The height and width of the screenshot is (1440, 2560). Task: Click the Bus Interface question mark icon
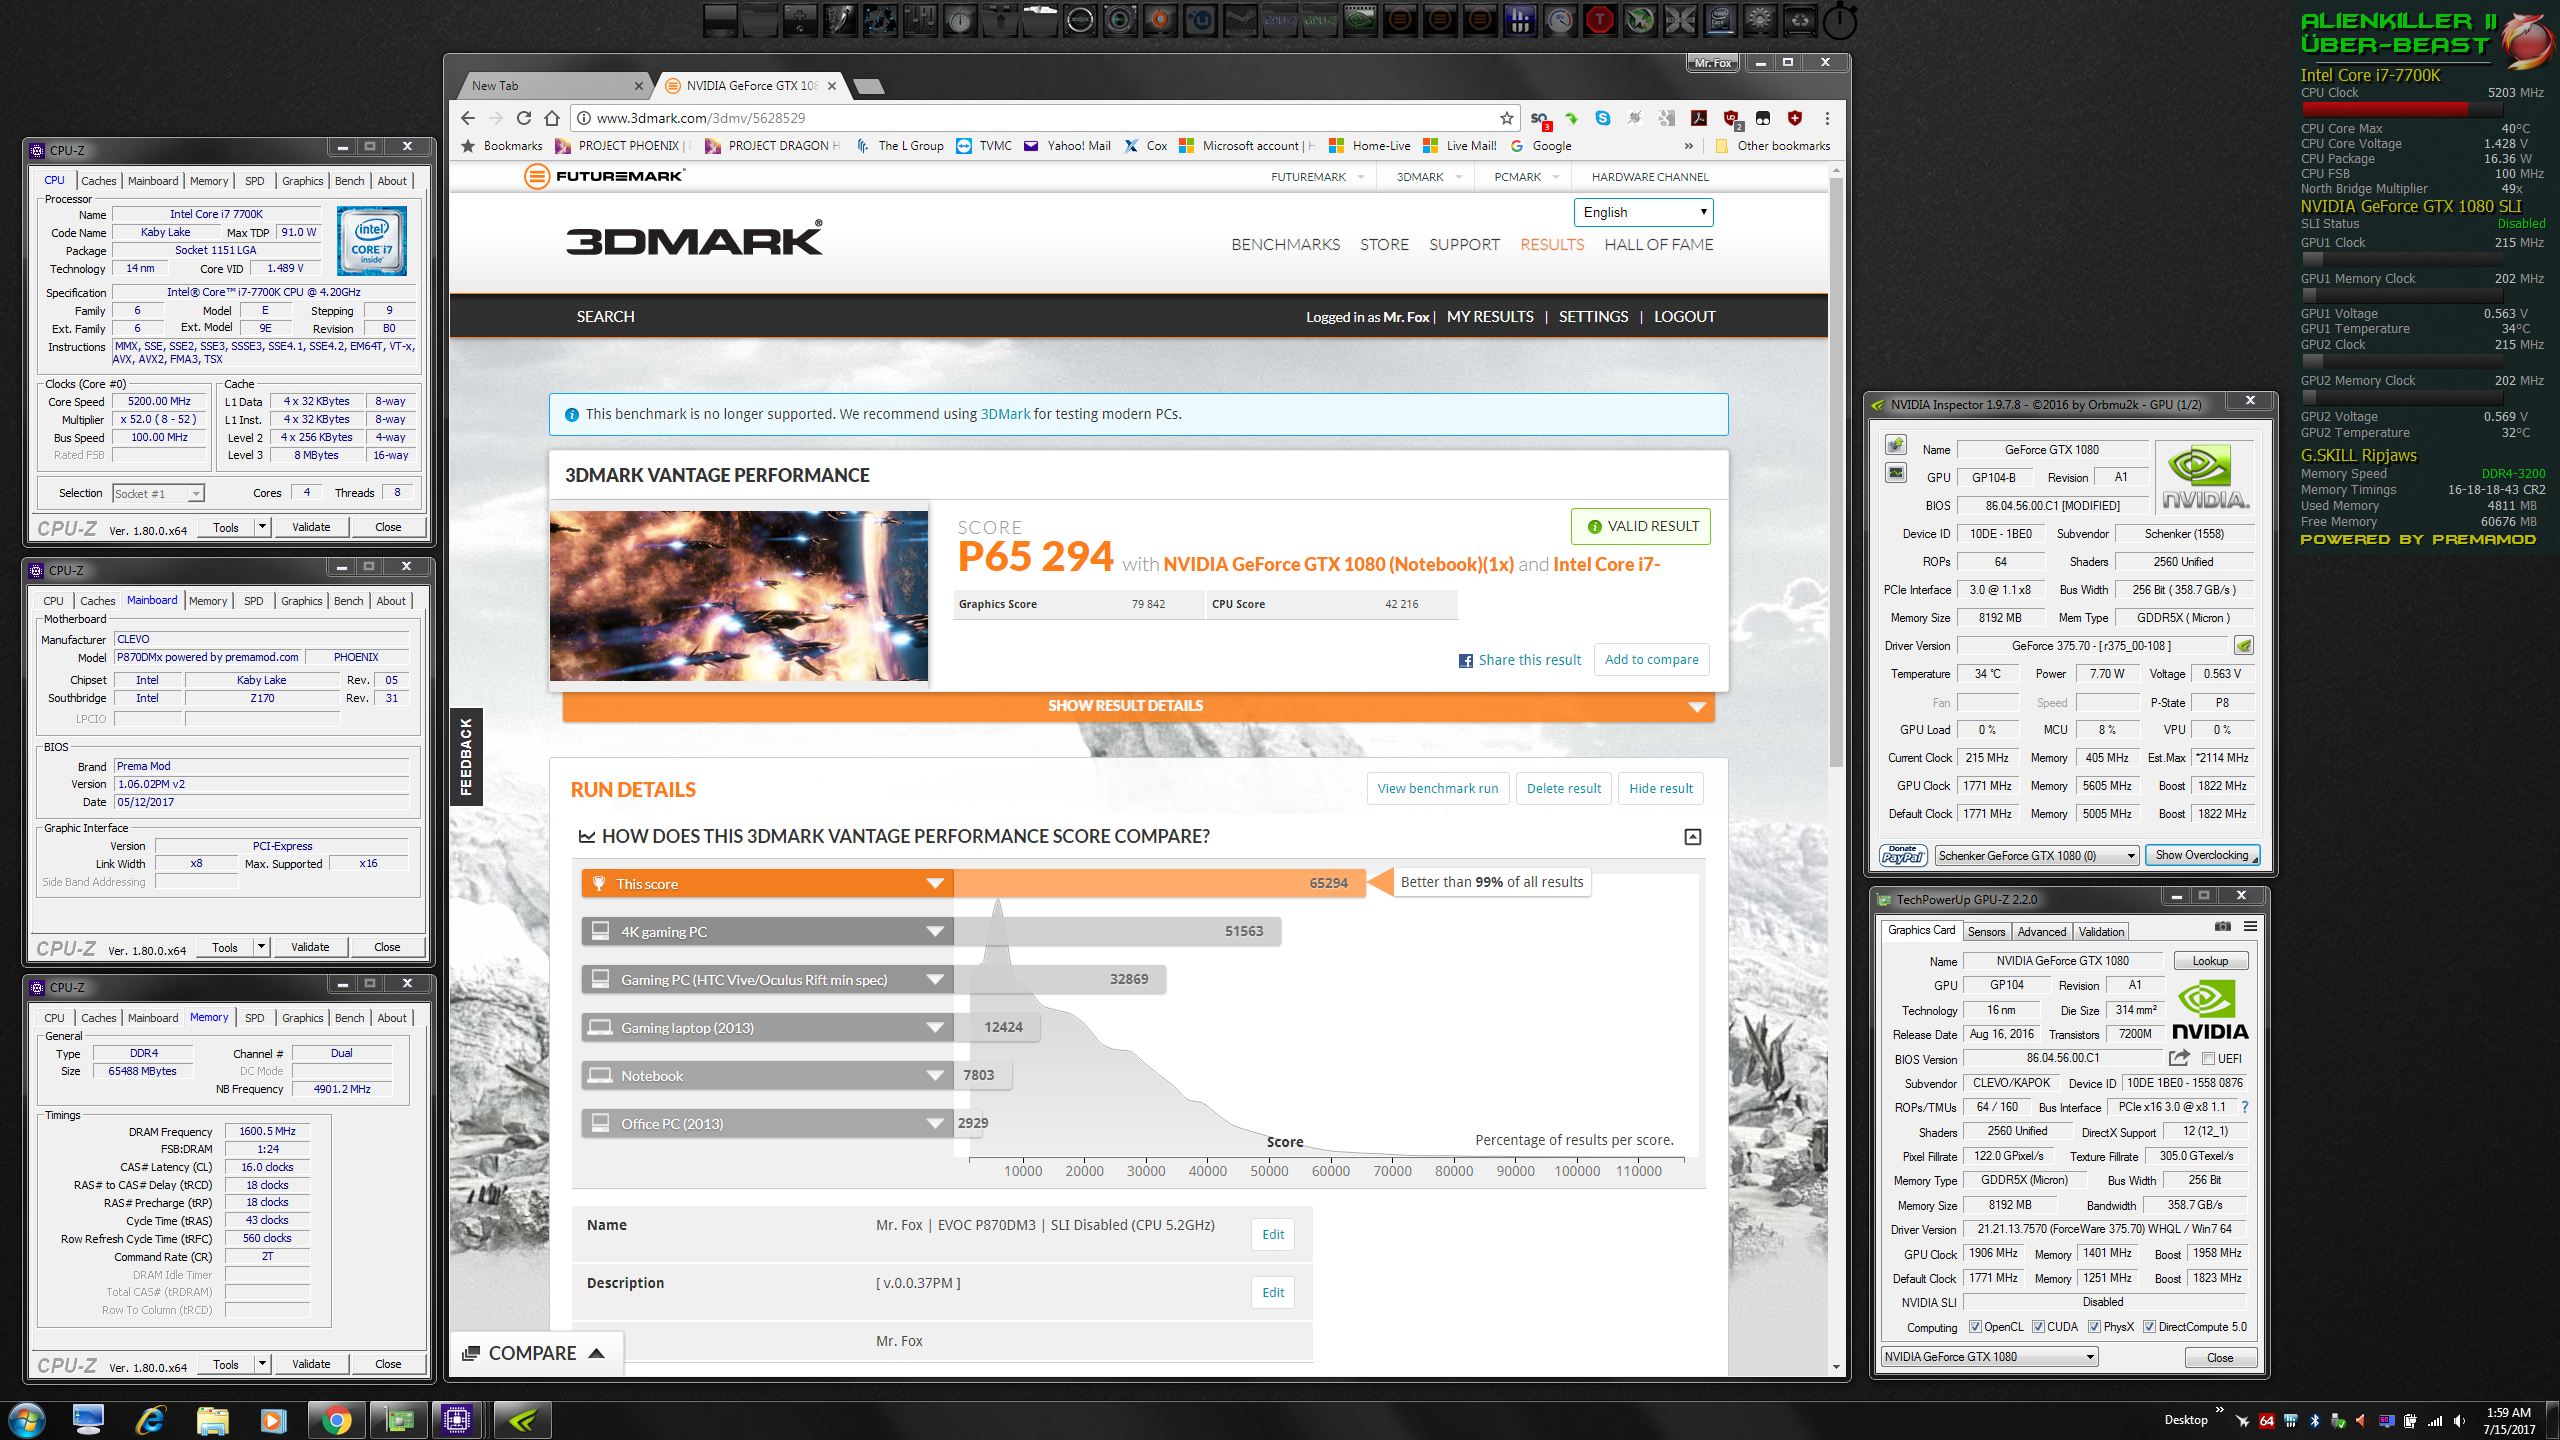[2245, 1107]
